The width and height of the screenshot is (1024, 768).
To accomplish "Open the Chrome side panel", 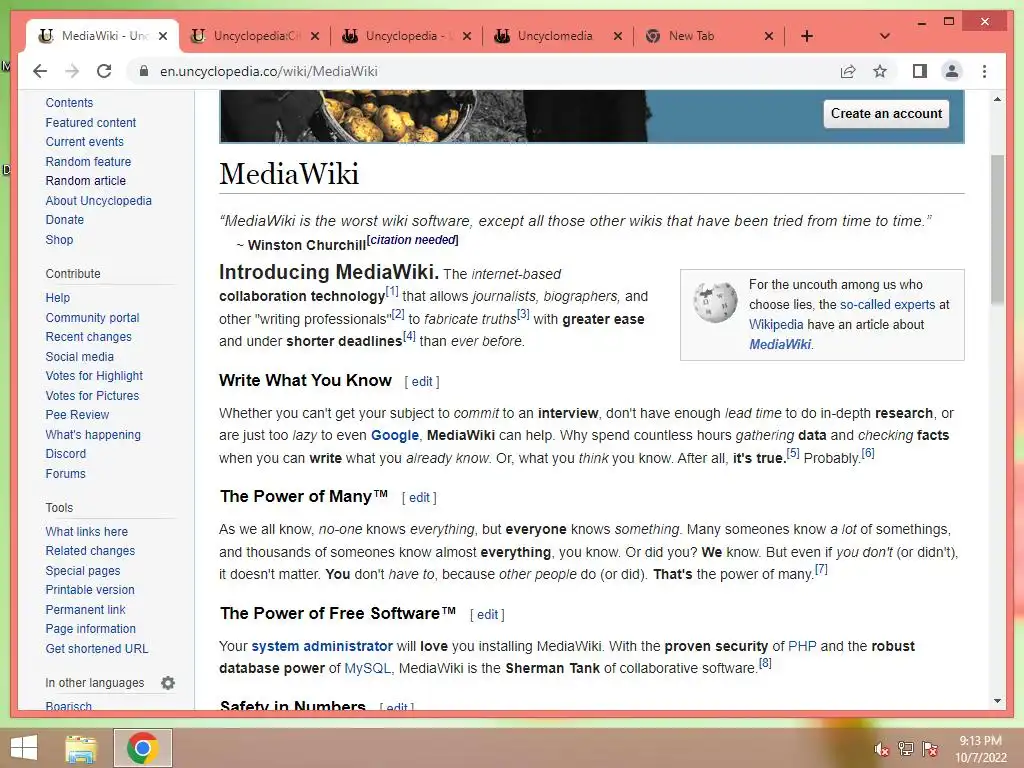I will click(920, 71).
